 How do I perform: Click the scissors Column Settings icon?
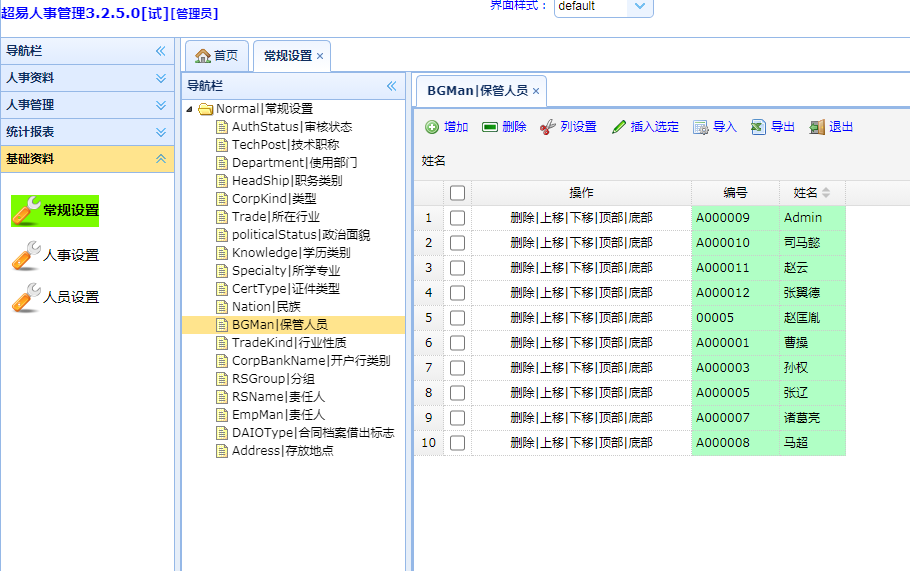547,127
